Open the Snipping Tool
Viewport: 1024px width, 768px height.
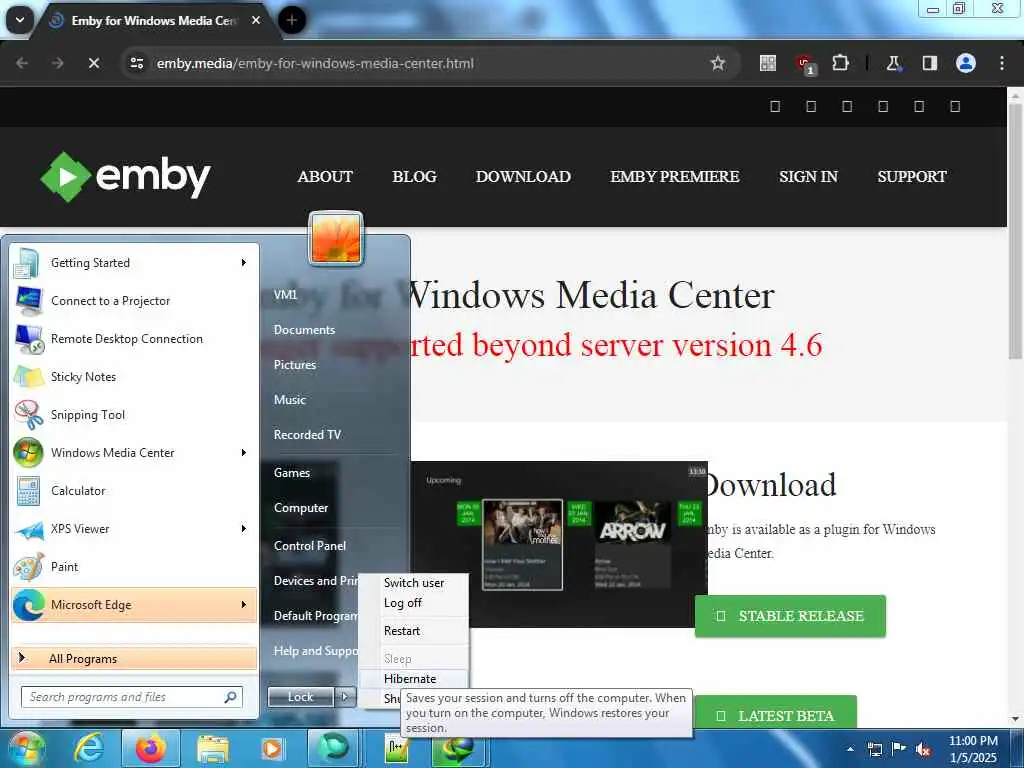coord(134,415)
